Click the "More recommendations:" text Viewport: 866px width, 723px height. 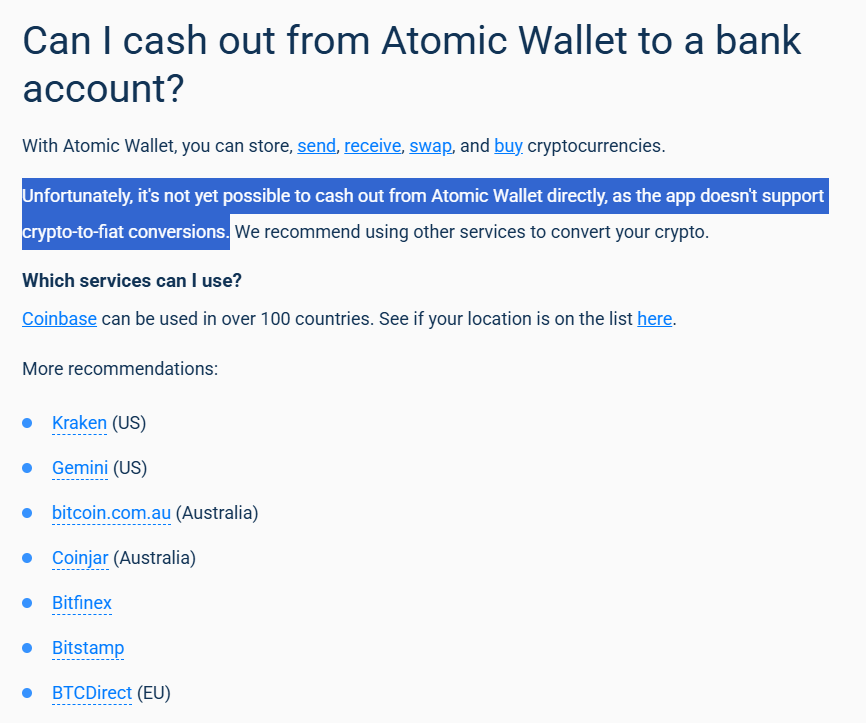[x=120, y=369]
